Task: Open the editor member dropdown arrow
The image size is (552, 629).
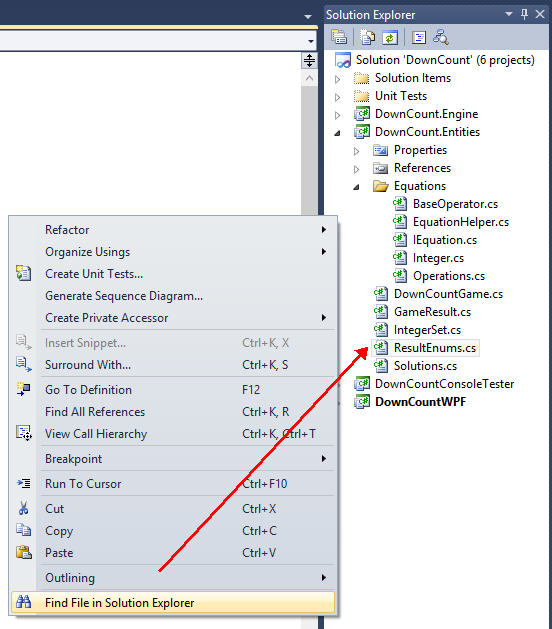Action: click(x=311, y=41)
